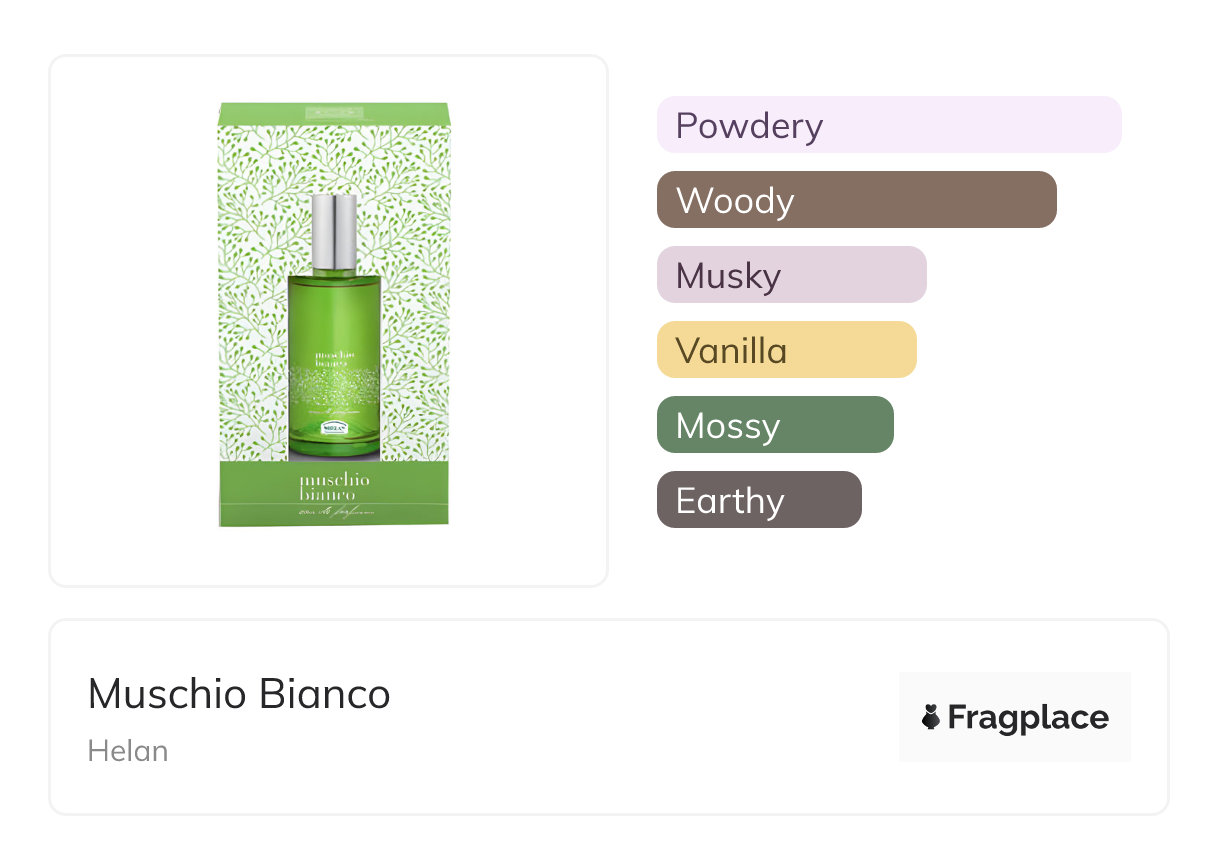The width and height of the screenshot is (1218, 864).
Task: Click the Fragplace logo icon
Action: [x=931, y=717]
